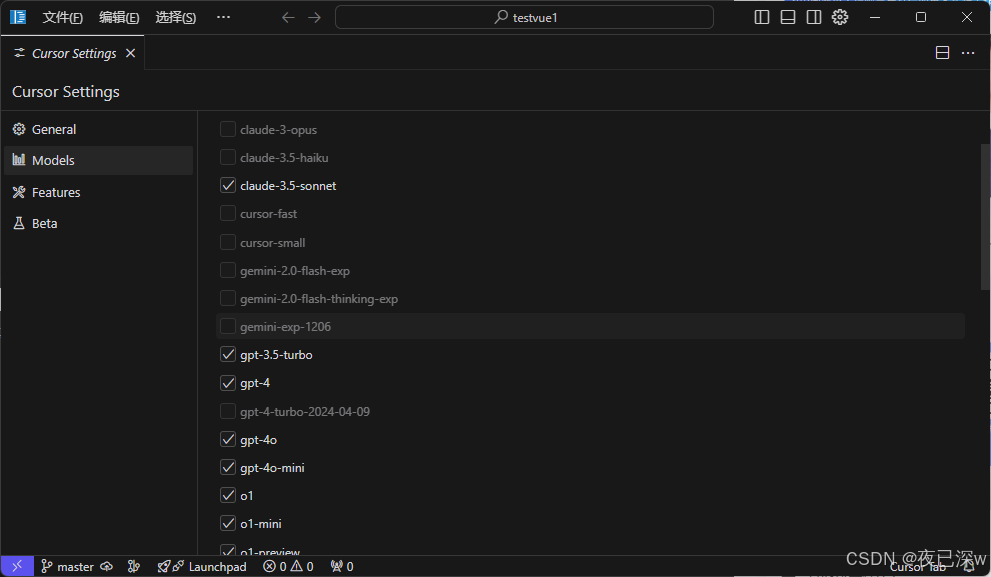The width and height of the screenshot is (991, 577).
Task: Click the Cursor app logo icon
Action: [x=18, y=17]
